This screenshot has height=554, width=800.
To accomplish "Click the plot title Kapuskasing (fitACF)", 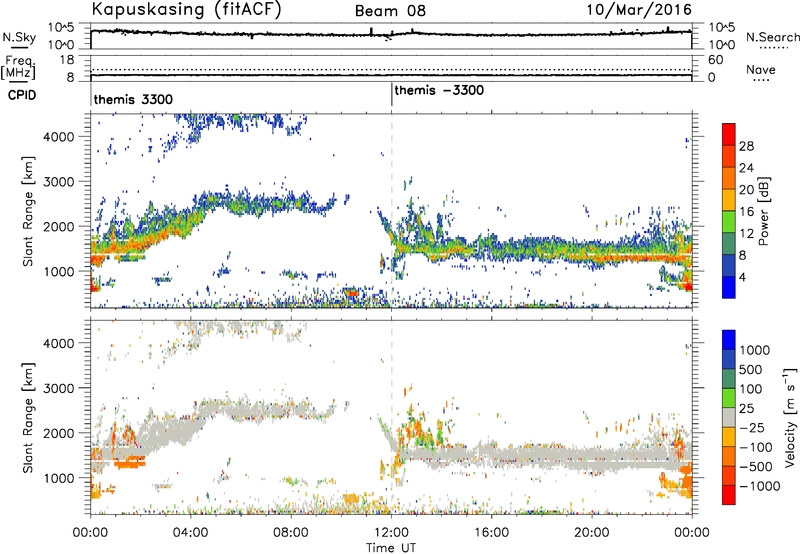I will pos(186,9).
